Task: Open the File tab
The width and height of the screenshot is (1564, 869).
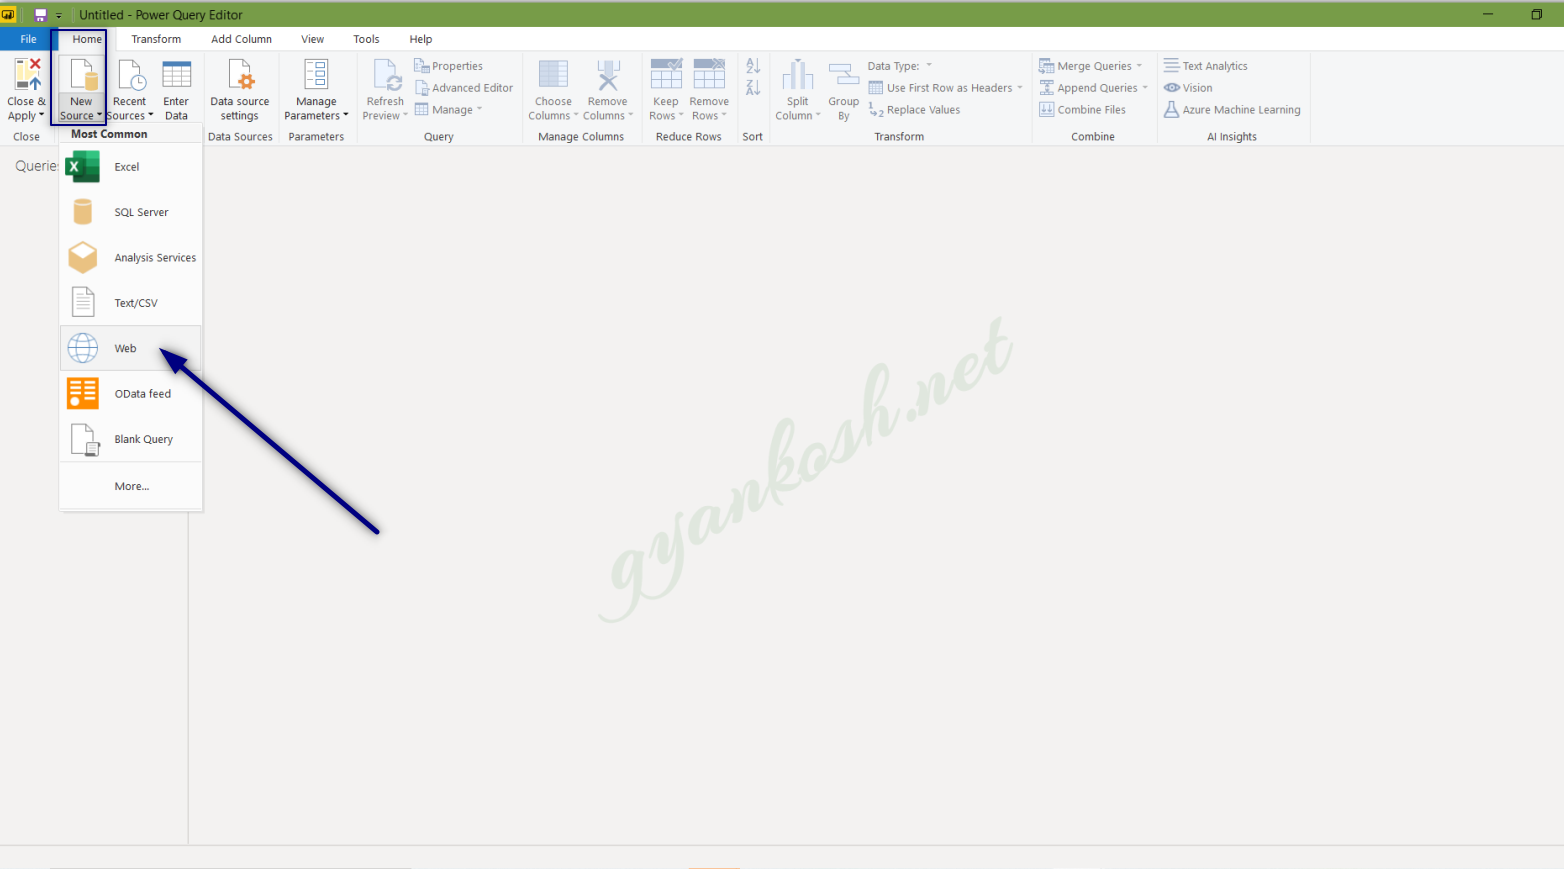Action: [28, 39]
